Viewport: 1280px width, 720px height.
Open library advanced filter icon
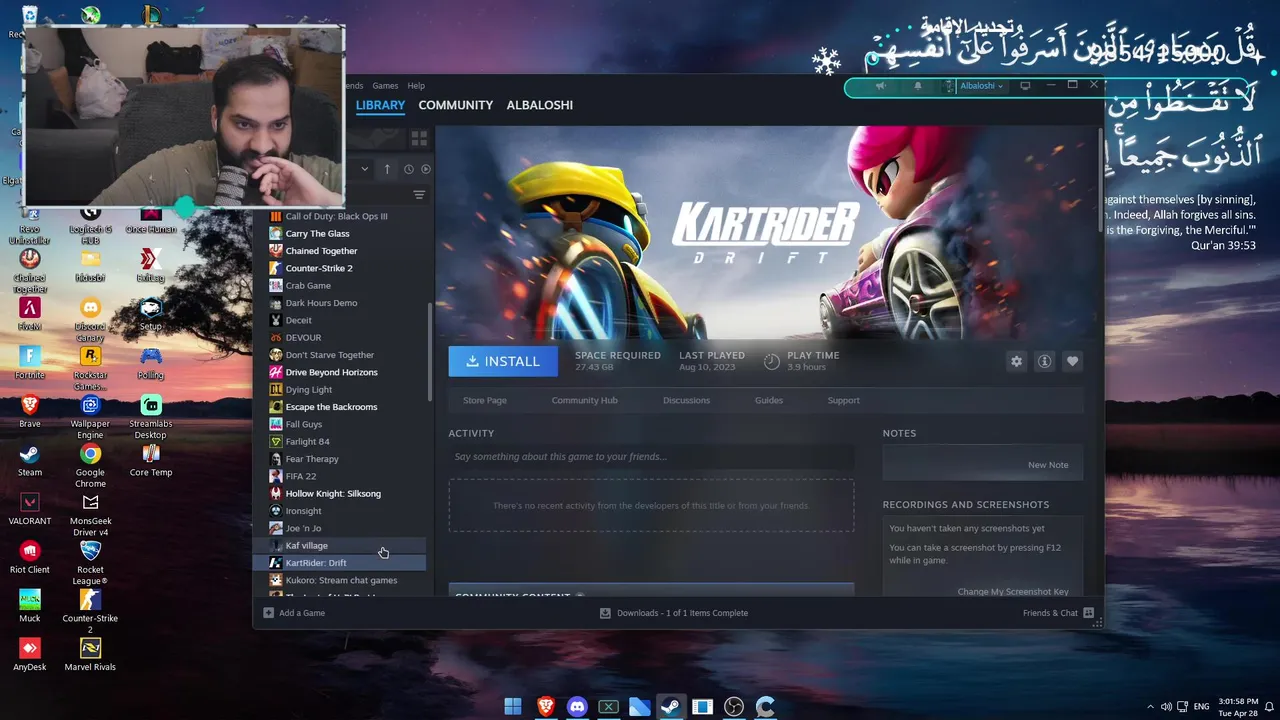pos(419,195)
